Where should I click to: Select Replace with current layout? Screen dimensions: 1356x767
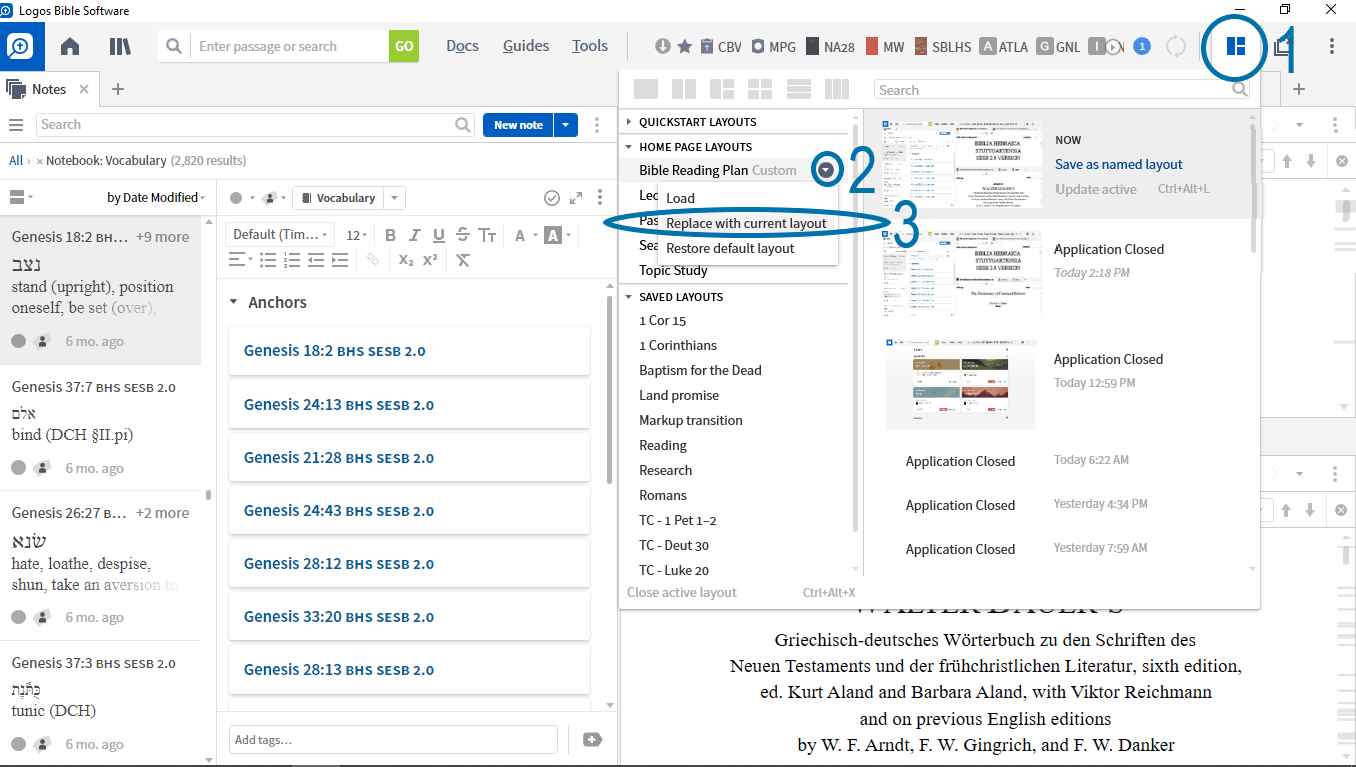point(746,223)
